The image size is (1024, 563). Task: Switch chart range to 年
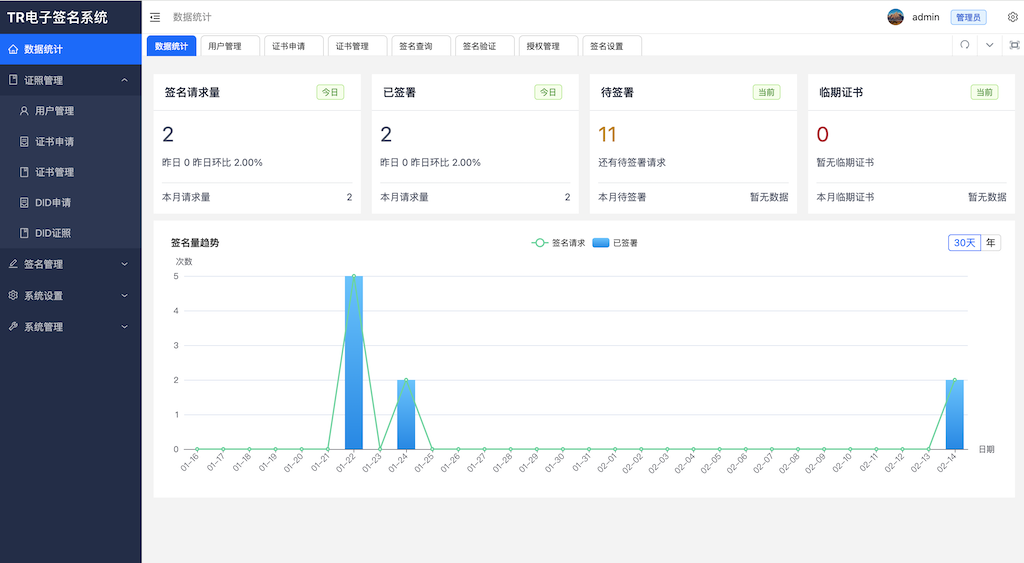pos(991,243)
